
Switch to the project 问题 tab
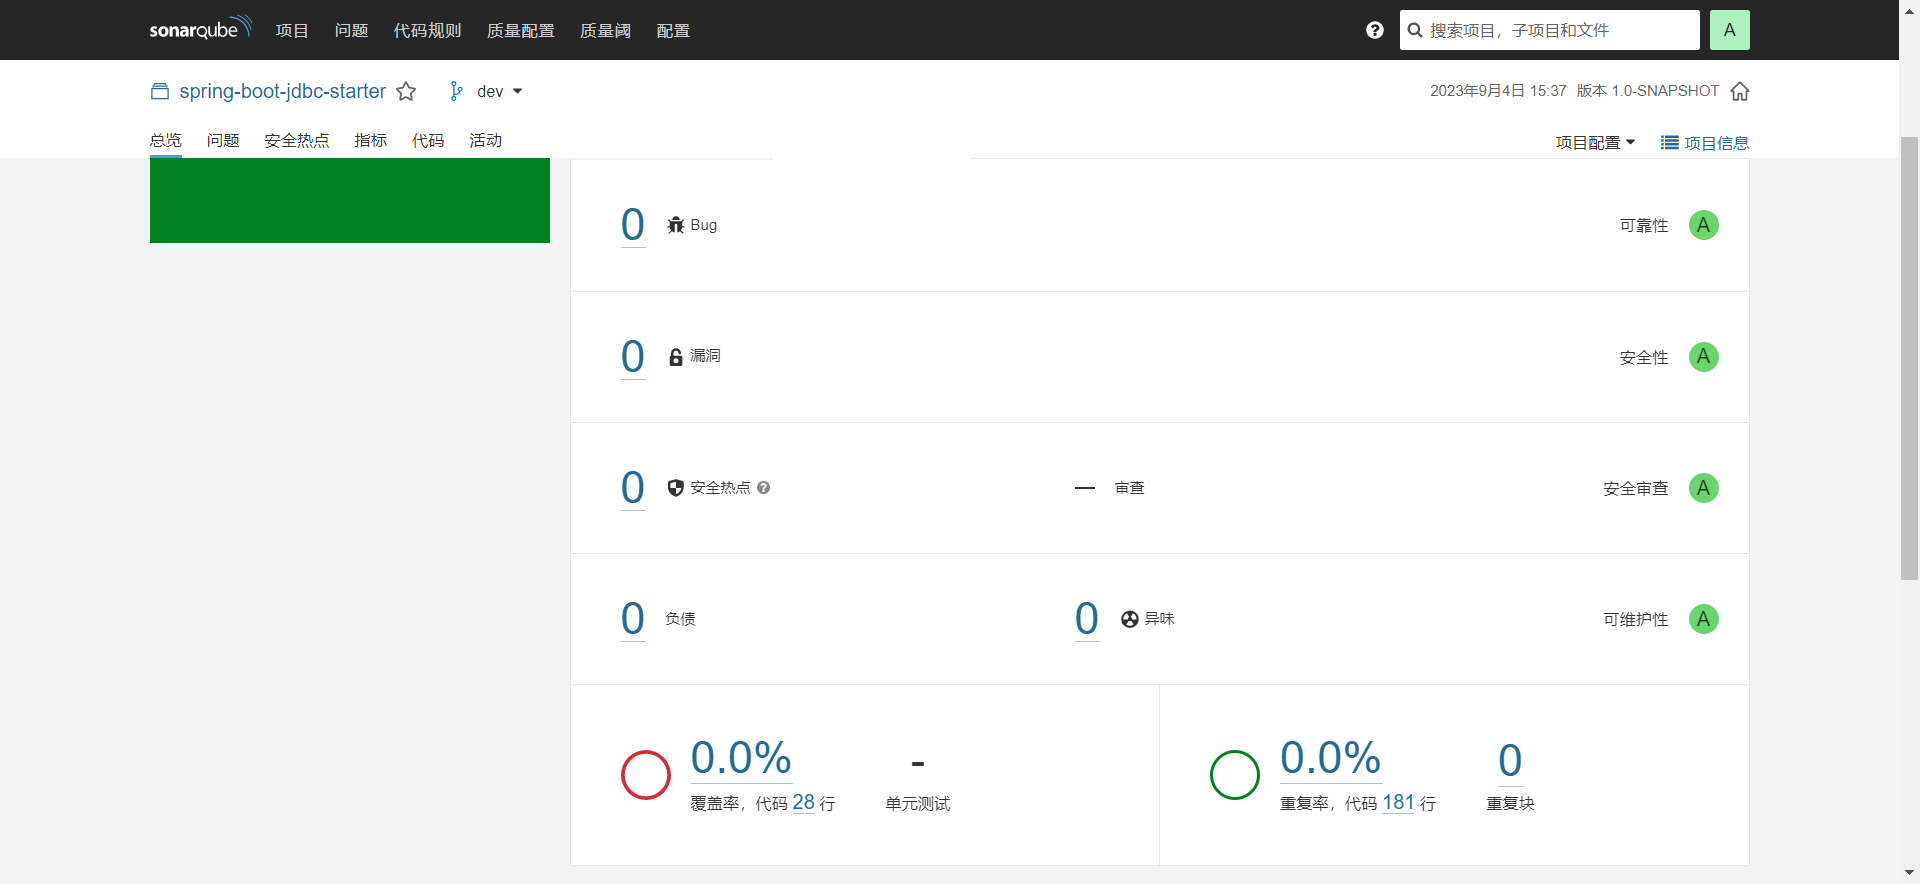(223, 140)
